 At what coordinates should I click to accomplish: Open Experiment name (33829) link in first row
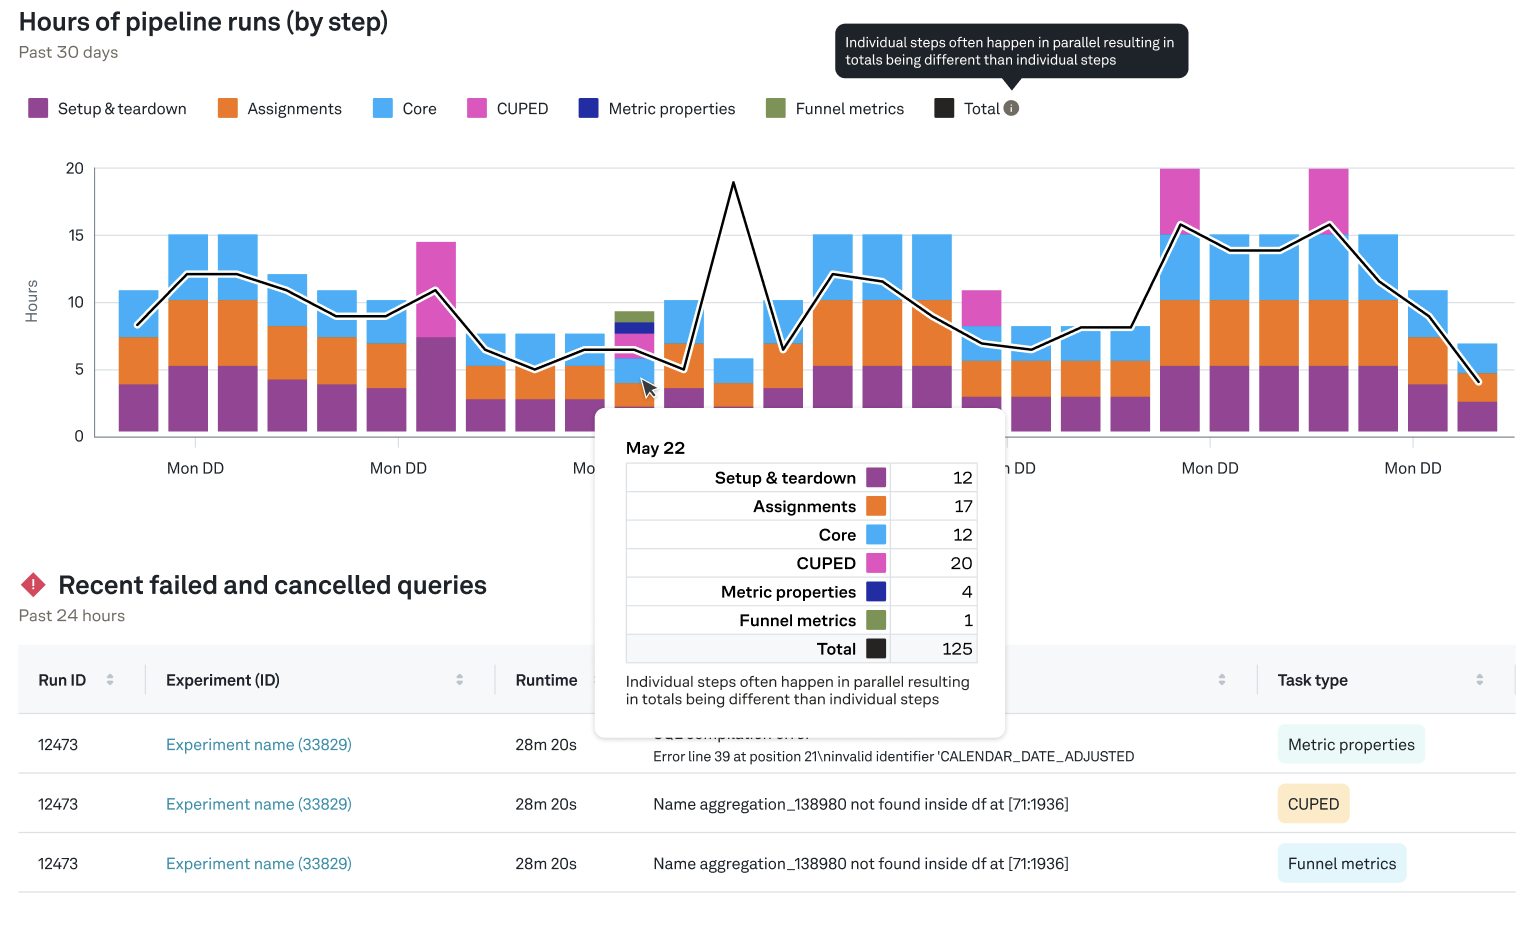[258, 744]
